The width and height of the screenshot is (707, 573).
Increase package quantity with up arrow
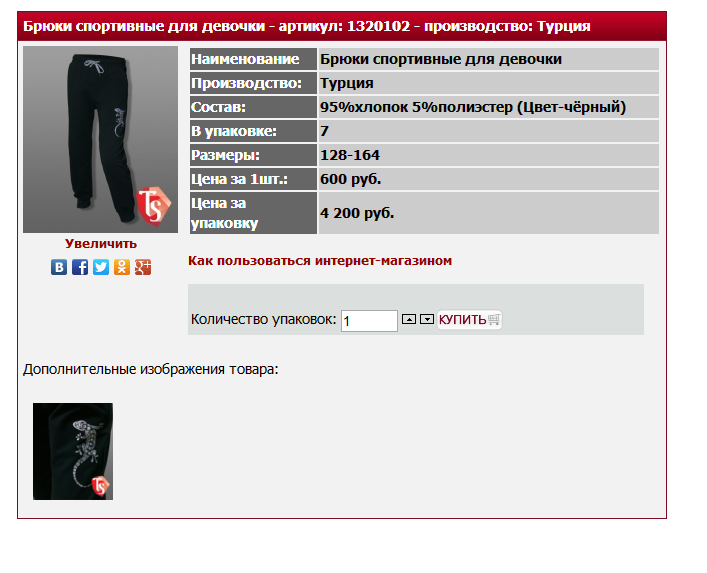409,319
